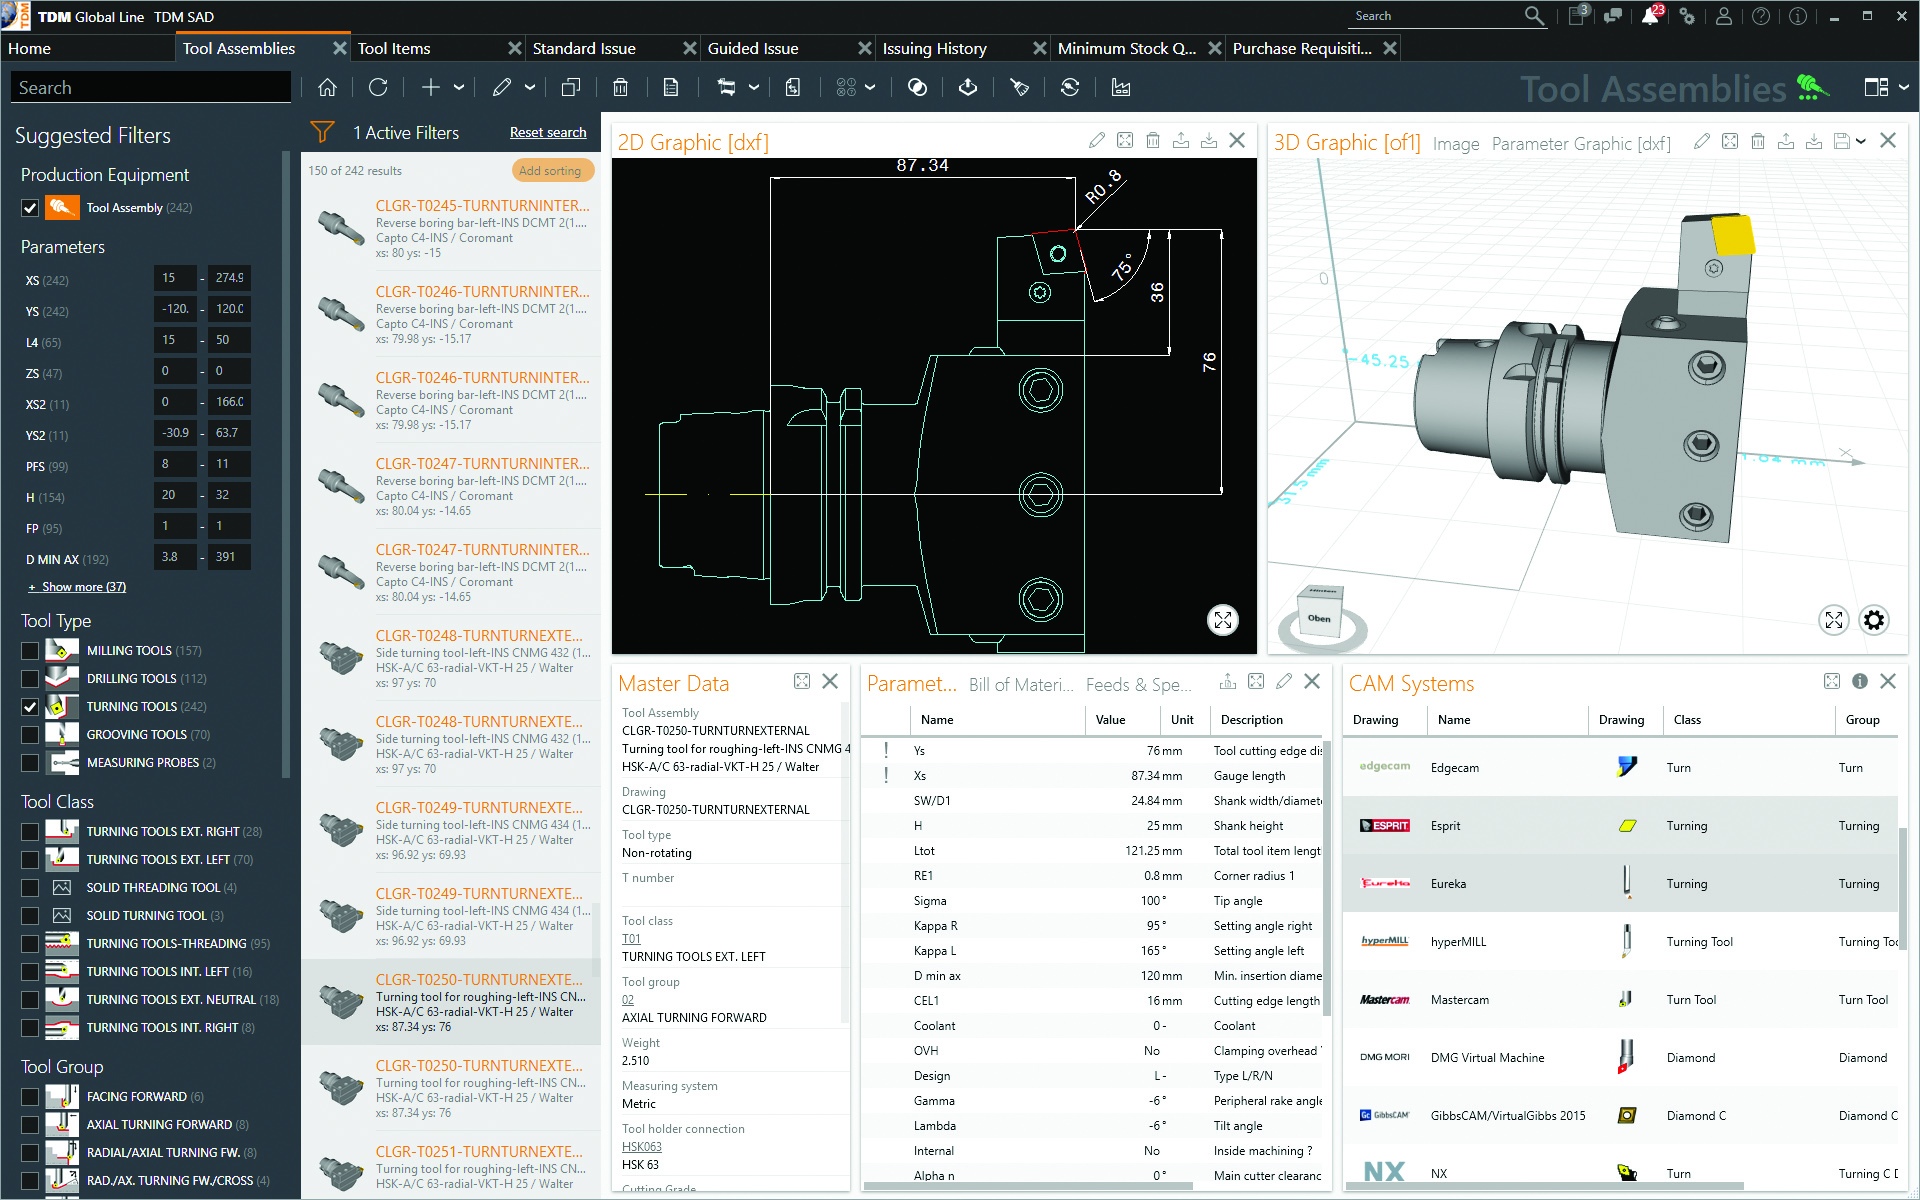Viewport: 1920px width, 1200px height.
Task: Click the circular sync icon in the toolbar
Action: tap(1069, 88)
